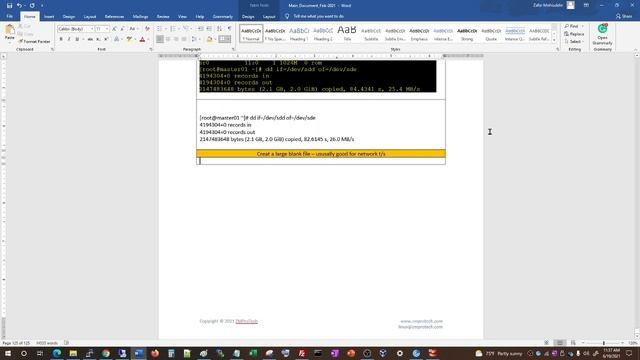The width and height of the screenshot is (640, 360).
Task: Expand the bullets list dropdown
Action: point(166,29)
